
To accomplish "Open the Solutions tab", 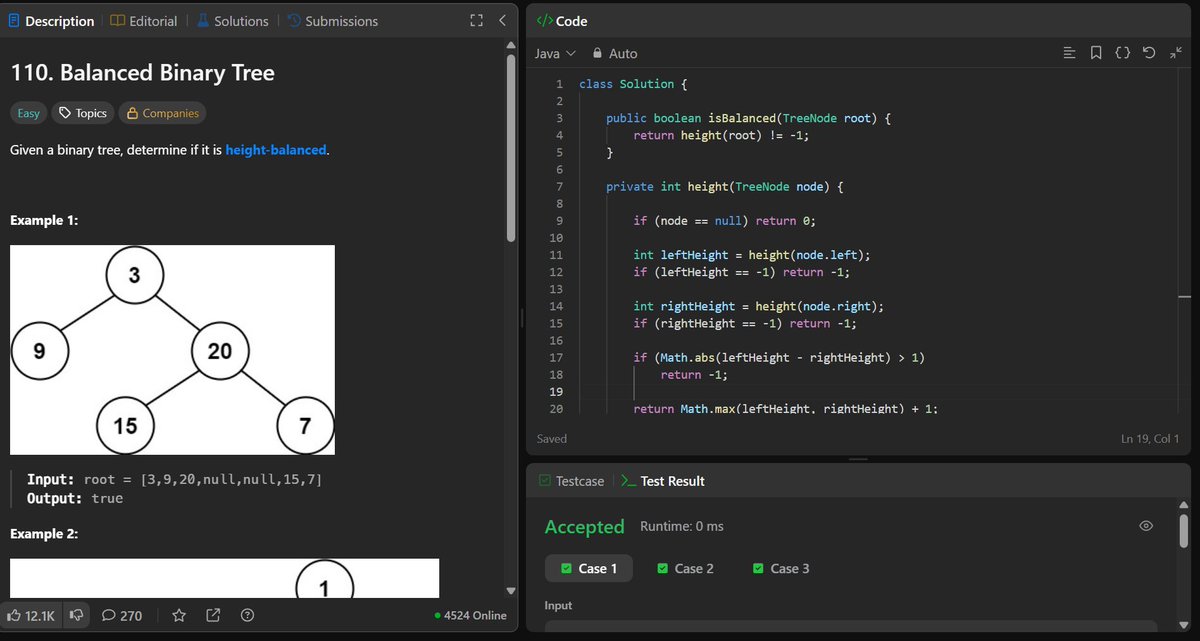I will click(x=232, y=21).
